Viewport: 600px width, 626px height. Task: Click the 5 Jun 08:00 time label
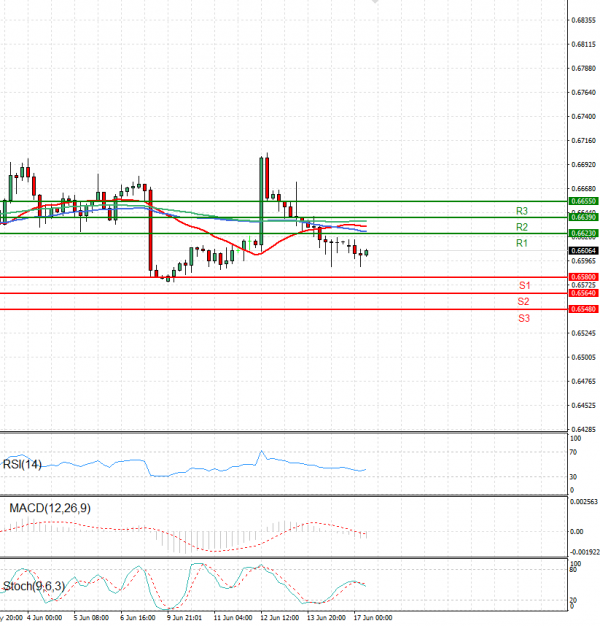91,618
